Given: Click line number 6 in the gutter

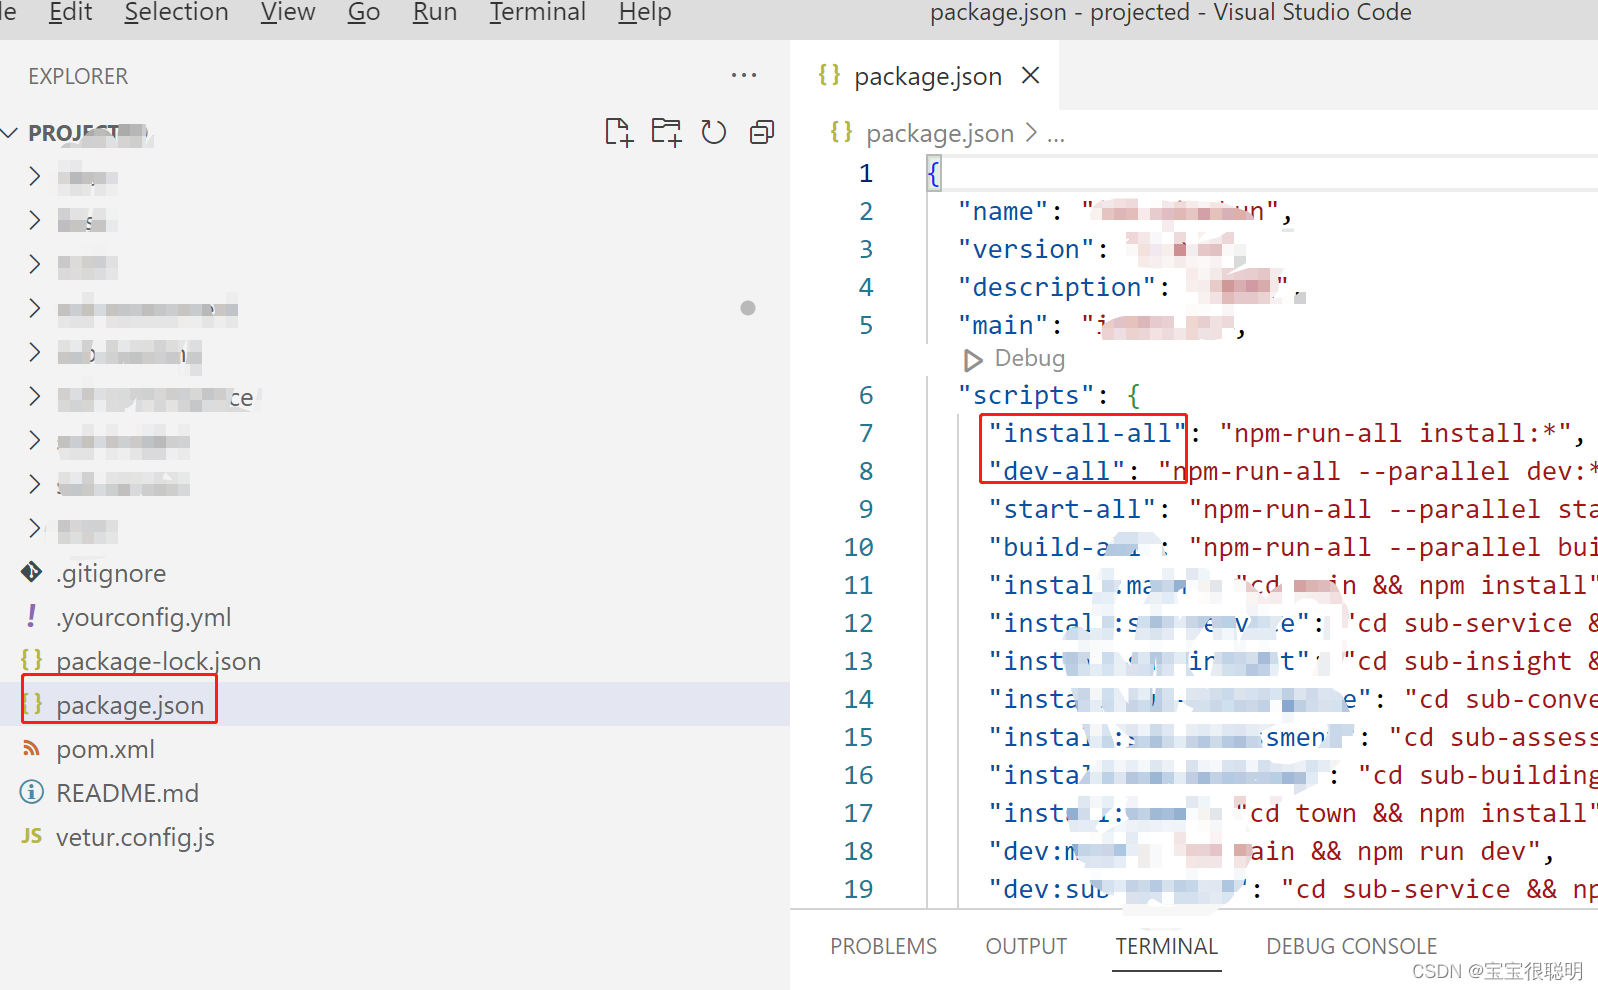Looking at the screenshot, I should tap(866, 396).
